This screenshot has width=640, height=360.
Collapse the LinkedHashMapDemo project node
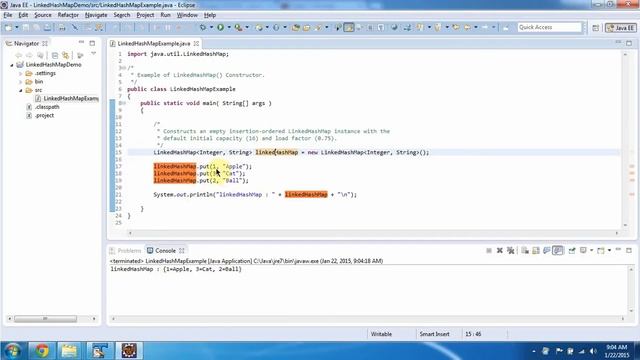(x=12, y=65)
